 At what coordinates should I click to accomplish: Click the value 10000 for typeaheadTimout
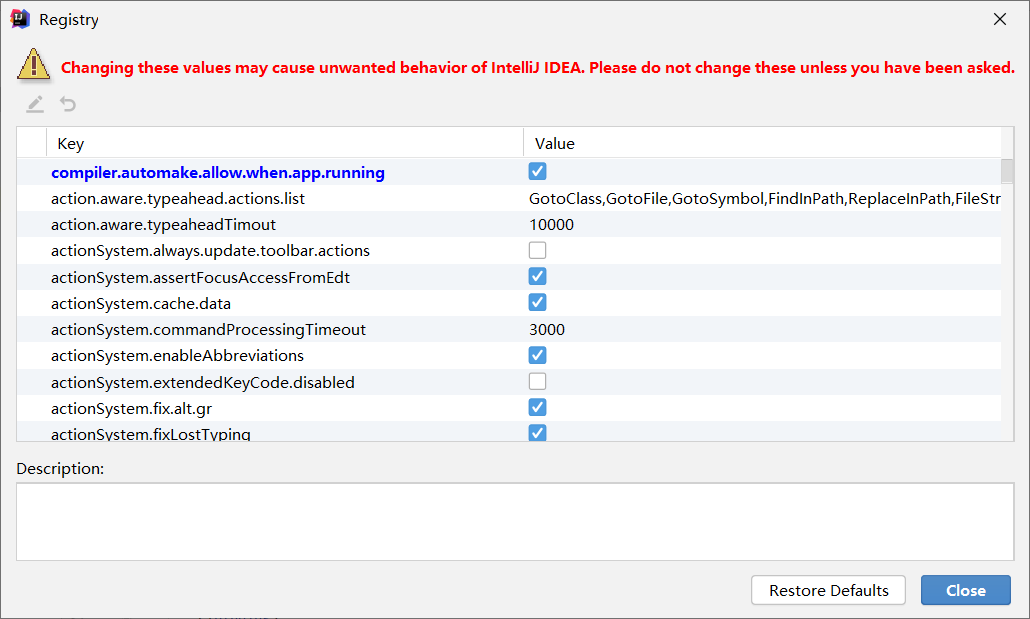pos(551,225)
